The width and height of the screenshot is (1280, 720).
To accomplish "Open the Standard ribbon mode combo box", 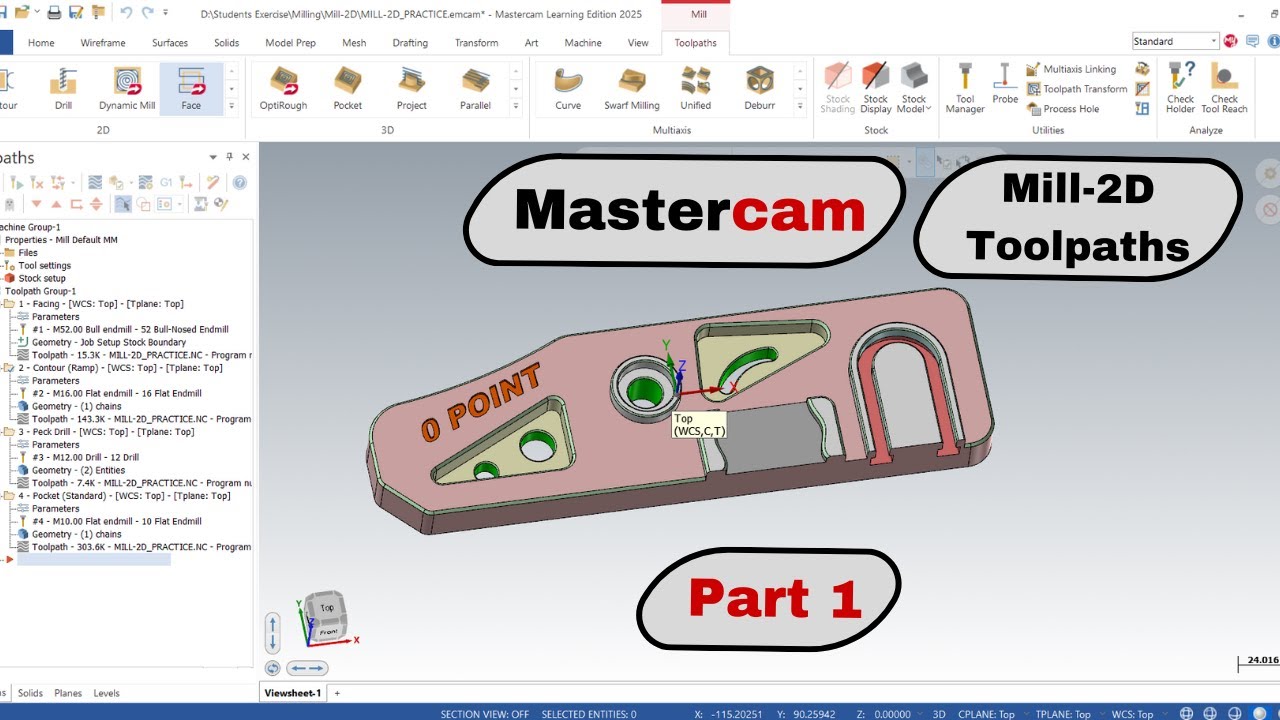I will click(1175, 41).
